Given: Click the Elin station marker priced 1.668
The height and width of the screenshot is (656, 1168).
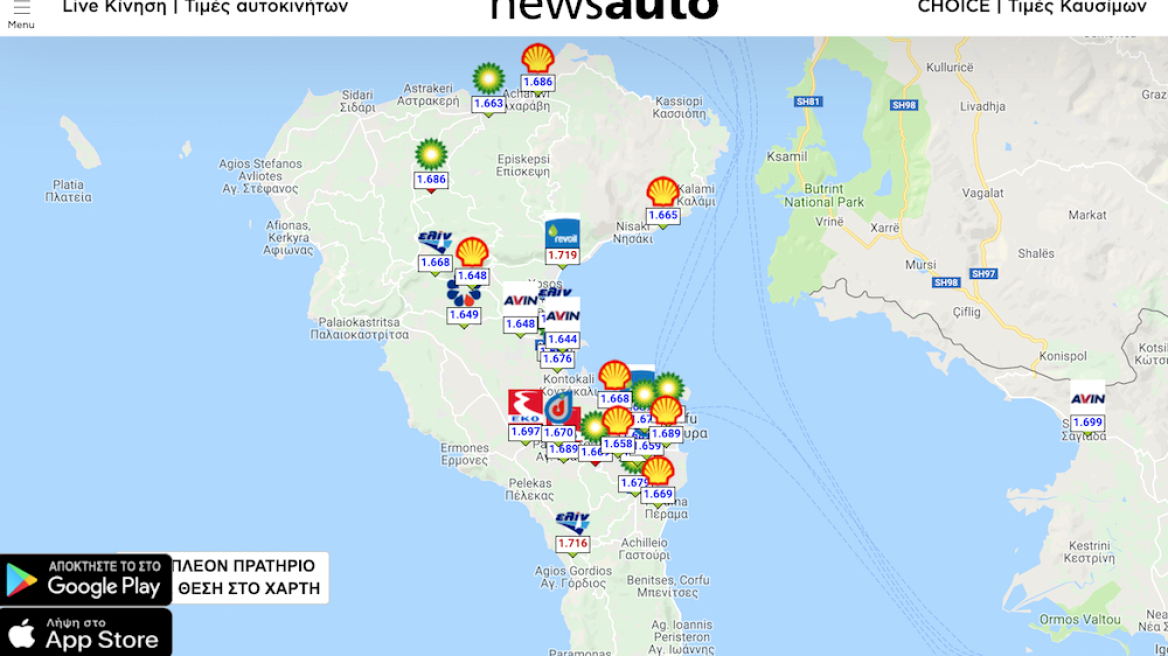Looking at the screenshot, I should [x=435, y=242].
